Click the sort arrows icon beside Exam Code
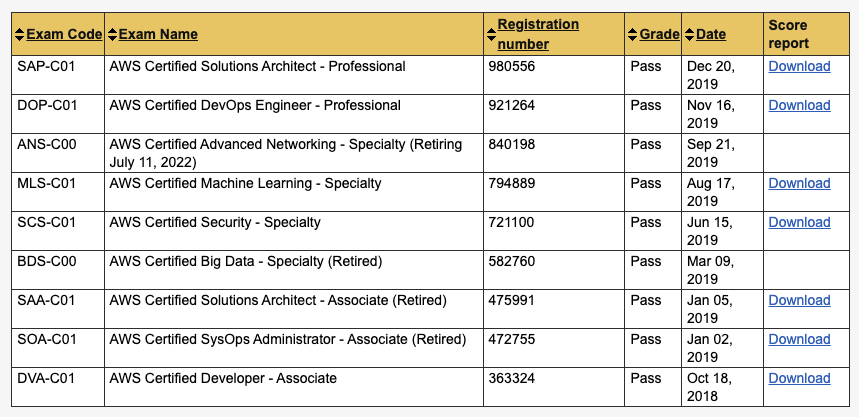Viewport: 859px width, 417px height. (x=19, y=35)
